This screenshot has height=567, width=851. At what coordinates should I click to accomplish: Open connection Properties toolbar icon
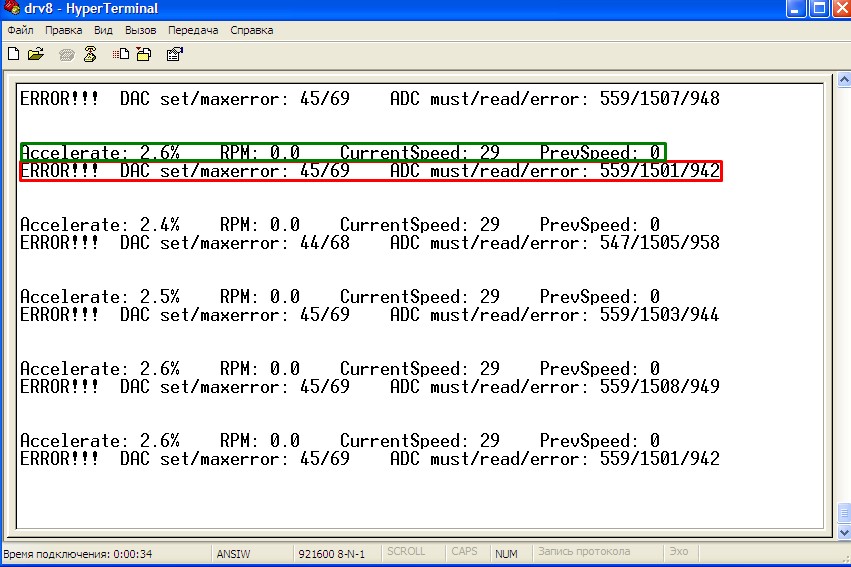175,54
